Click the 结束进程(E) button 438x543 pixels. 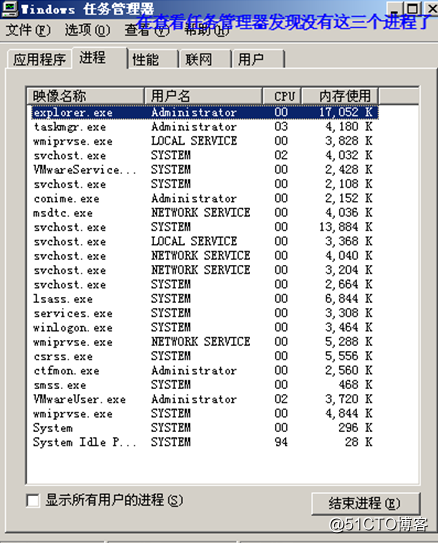click(x=366, y=503)
